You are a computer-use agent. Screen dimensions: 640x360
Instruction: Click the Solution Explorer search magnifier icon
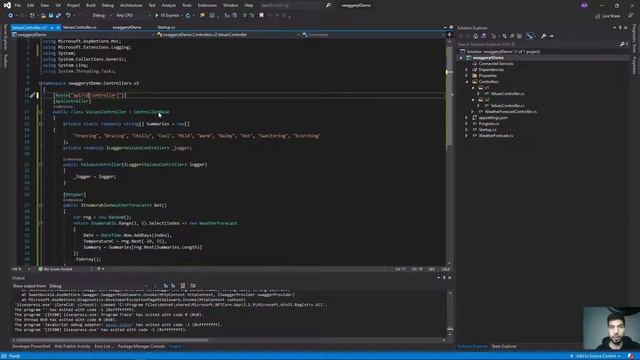coord(622,44)
